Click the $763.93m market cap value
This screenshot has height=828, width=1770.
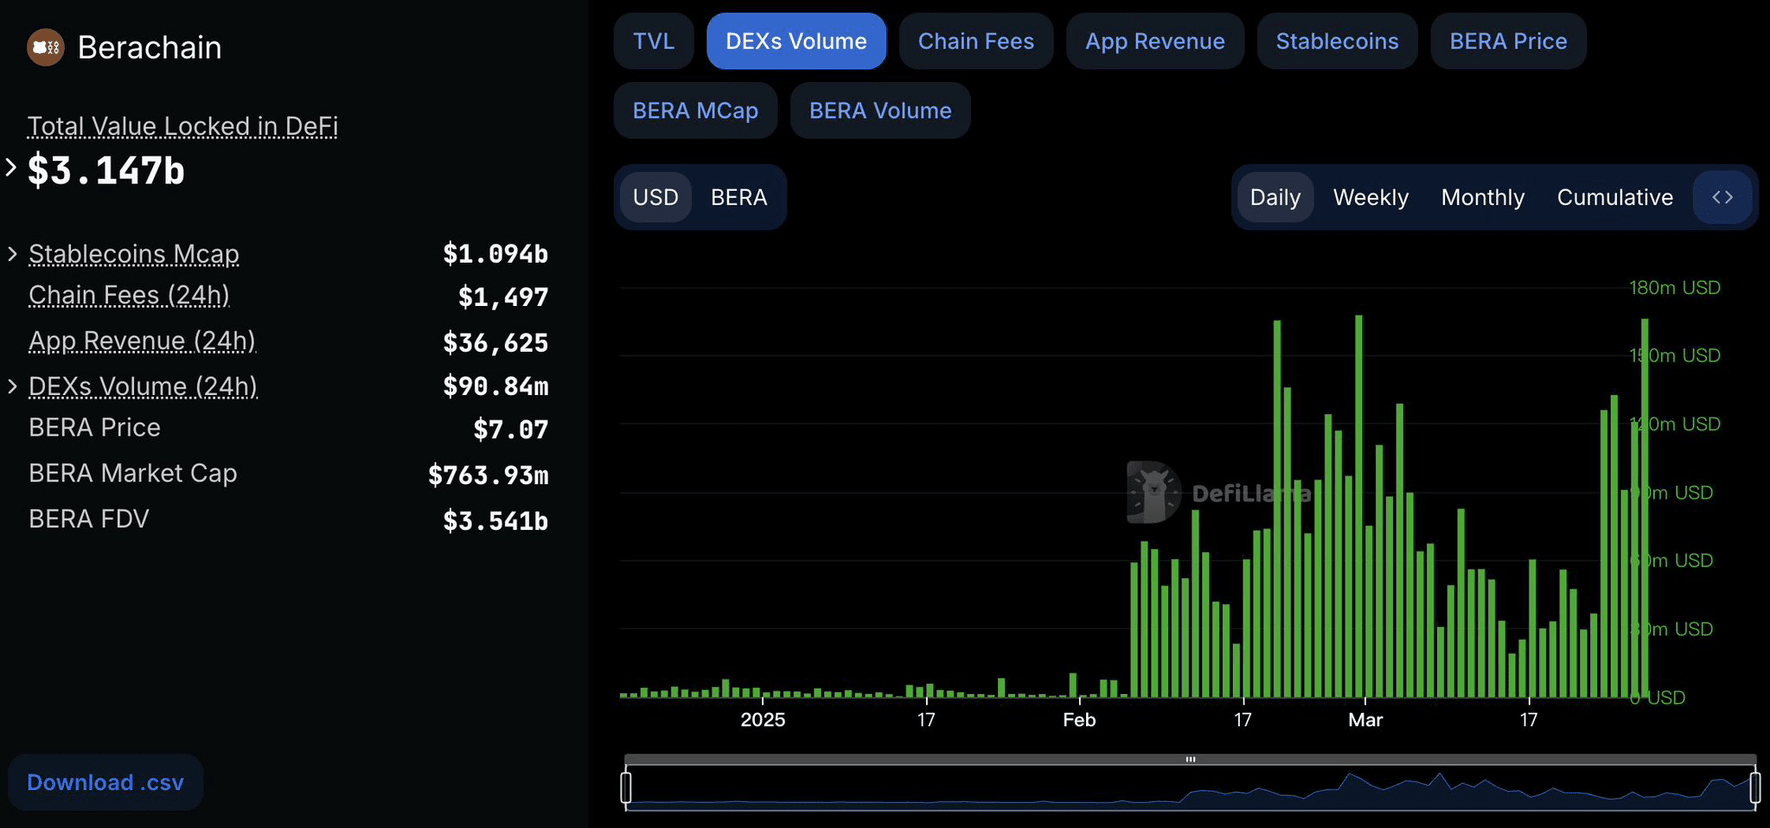tap(488, 475)
